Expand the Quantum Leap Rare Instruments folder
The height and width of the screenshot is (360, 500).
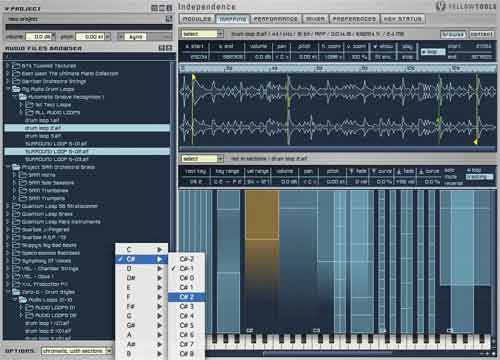tap(7, 222)
